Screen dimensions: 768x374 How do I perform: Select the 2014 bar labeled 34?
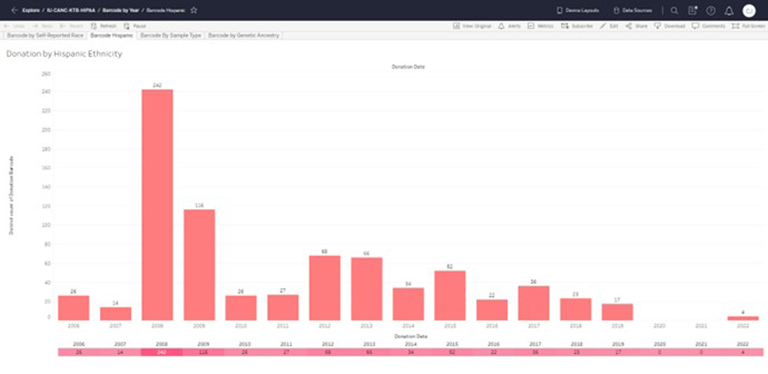click(408, 304)
